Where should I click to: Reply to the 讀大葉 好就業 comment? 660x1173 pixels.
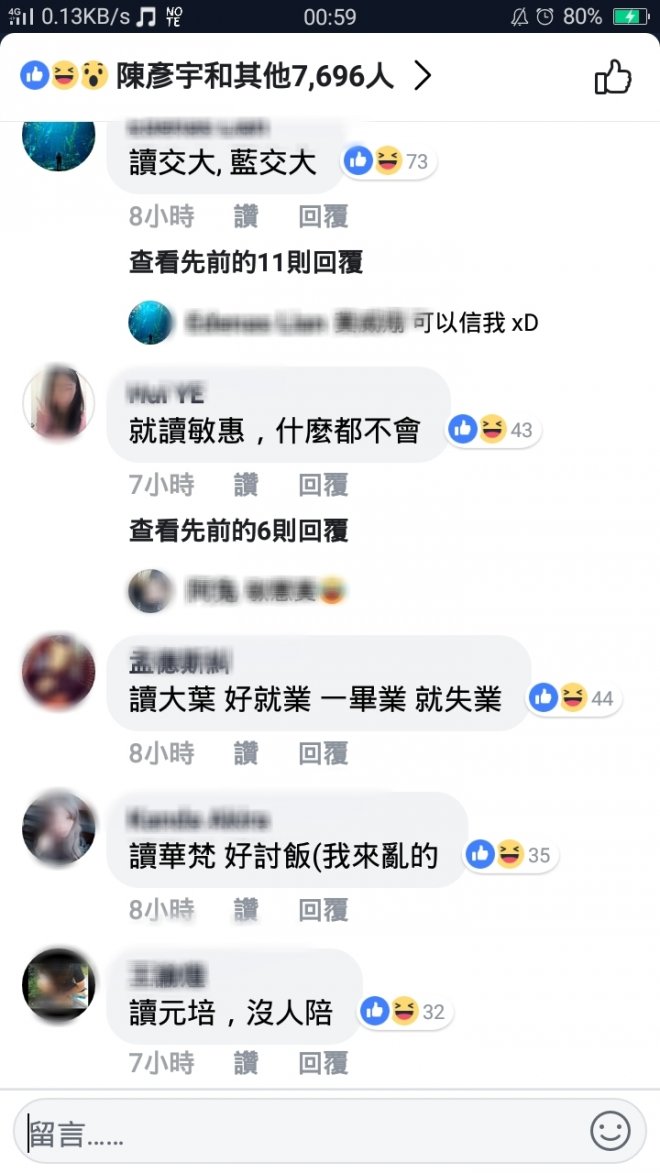[323, 753]
